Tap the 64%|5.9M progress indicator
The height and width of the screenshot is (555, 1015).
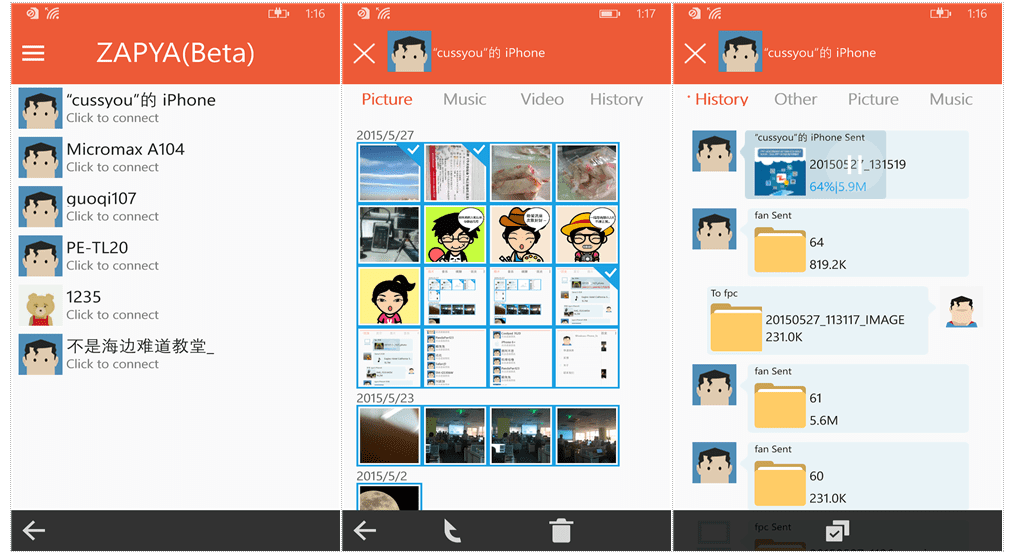pyautogui.click(x=838, y=187)
